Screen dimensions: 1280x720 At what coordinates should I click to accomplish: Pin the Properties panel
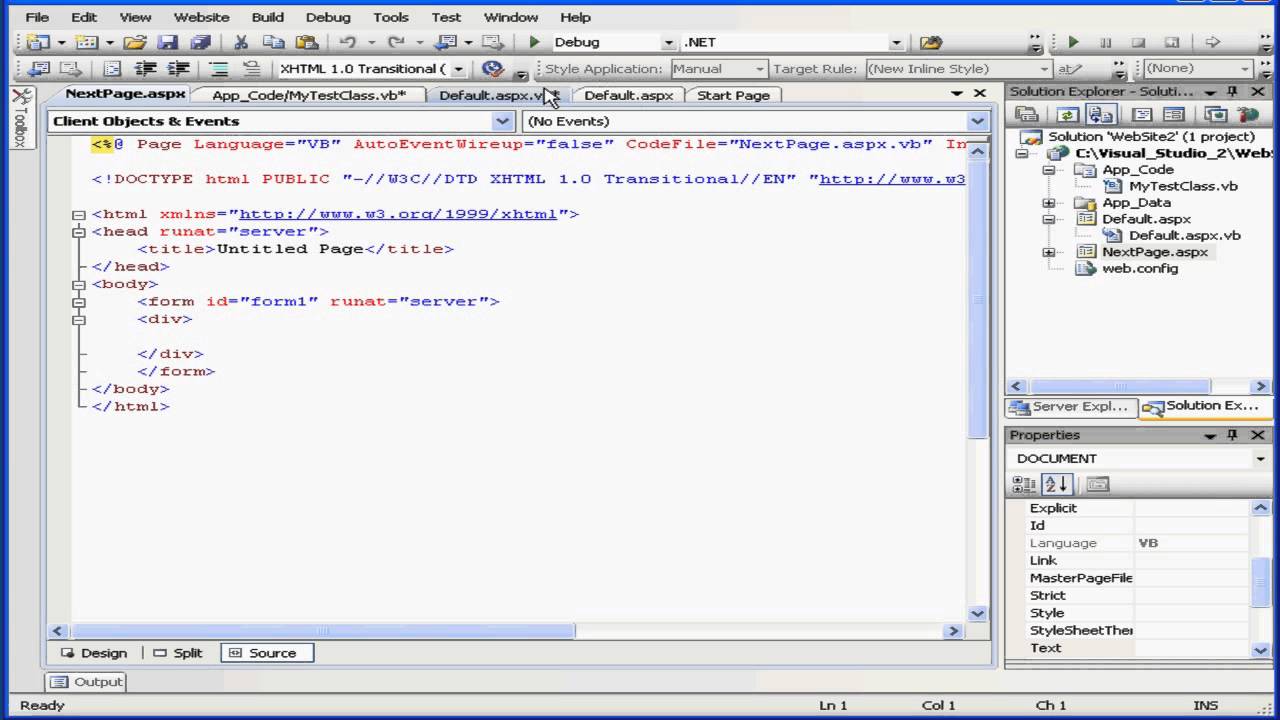pyautogui.click(x=1233, y=435)
